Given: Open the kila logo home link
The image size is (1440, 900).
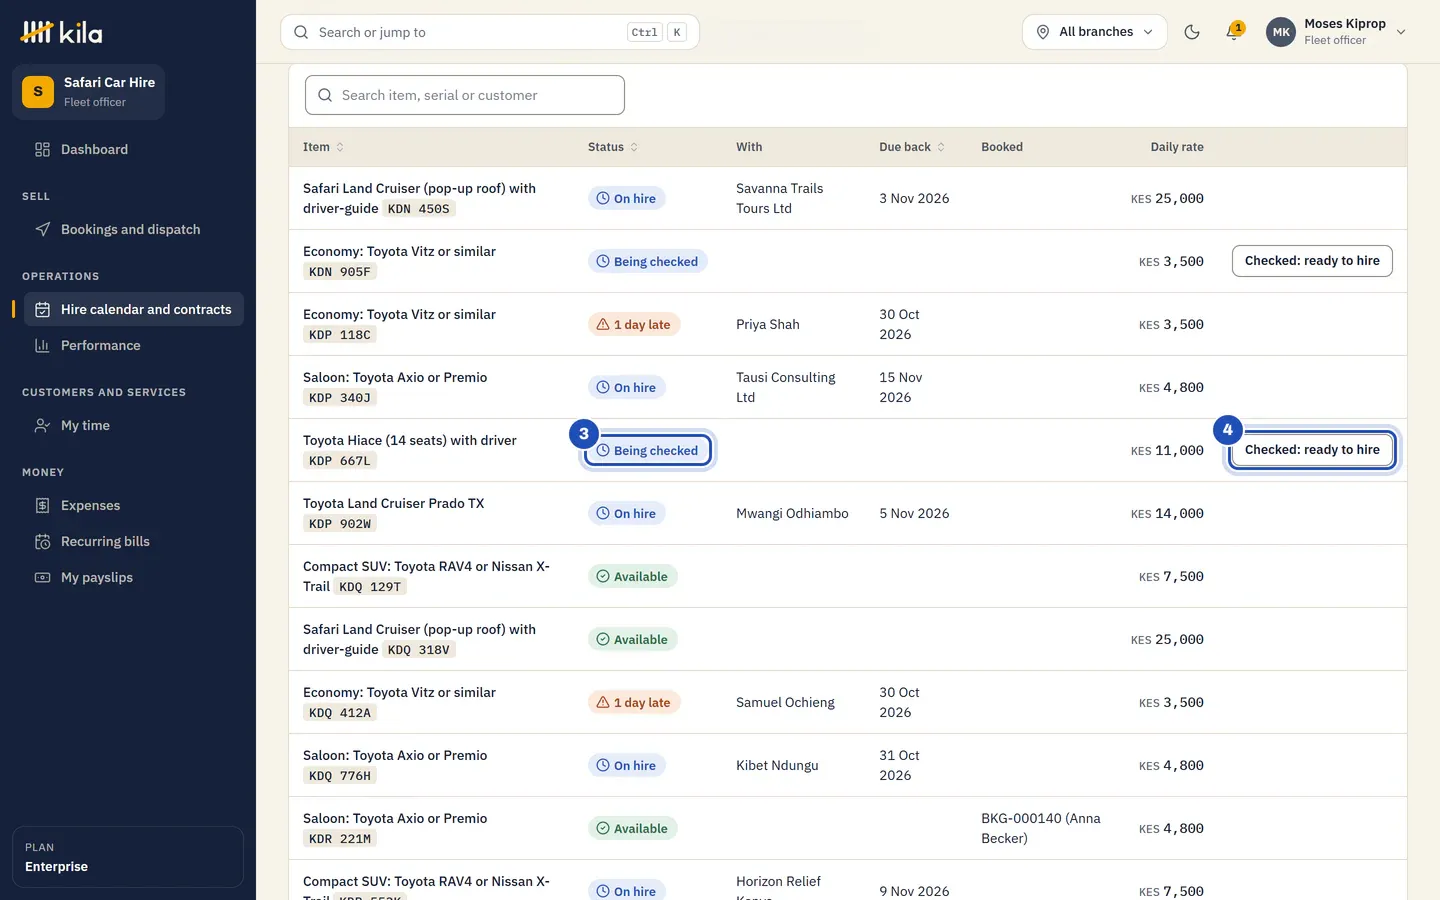Looking at the screenshot, I should [x=61, y=32].
